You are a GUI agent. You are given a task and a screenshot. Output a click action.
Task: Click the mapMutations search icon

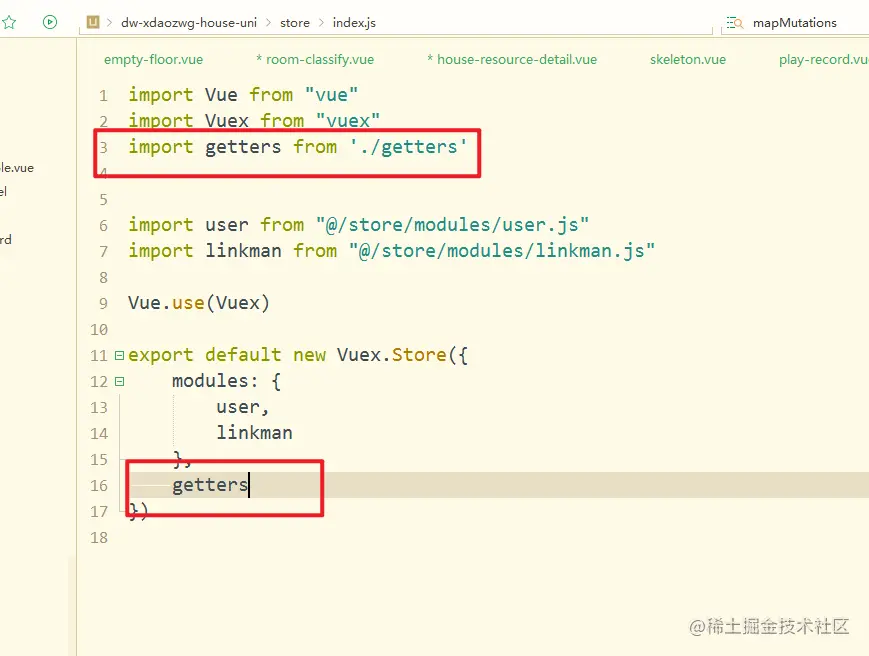pos(735,23)
